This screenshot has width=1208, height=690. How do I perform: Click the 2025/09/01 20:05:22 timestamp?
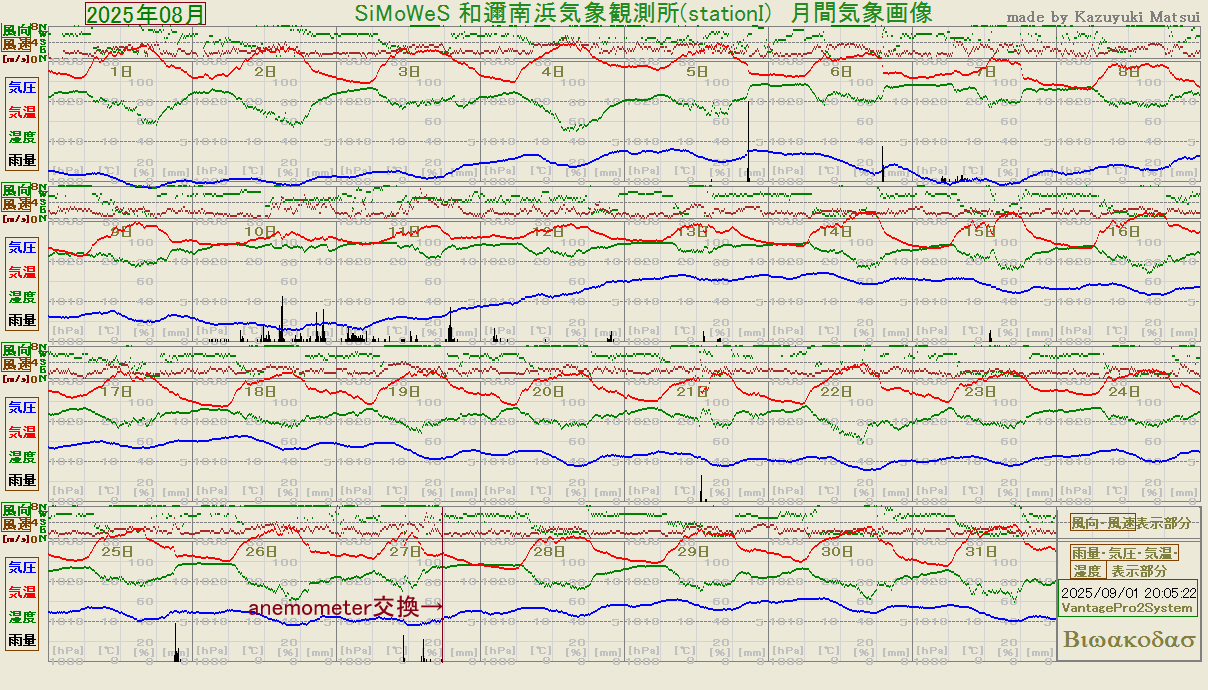[x=1128, y=592]
